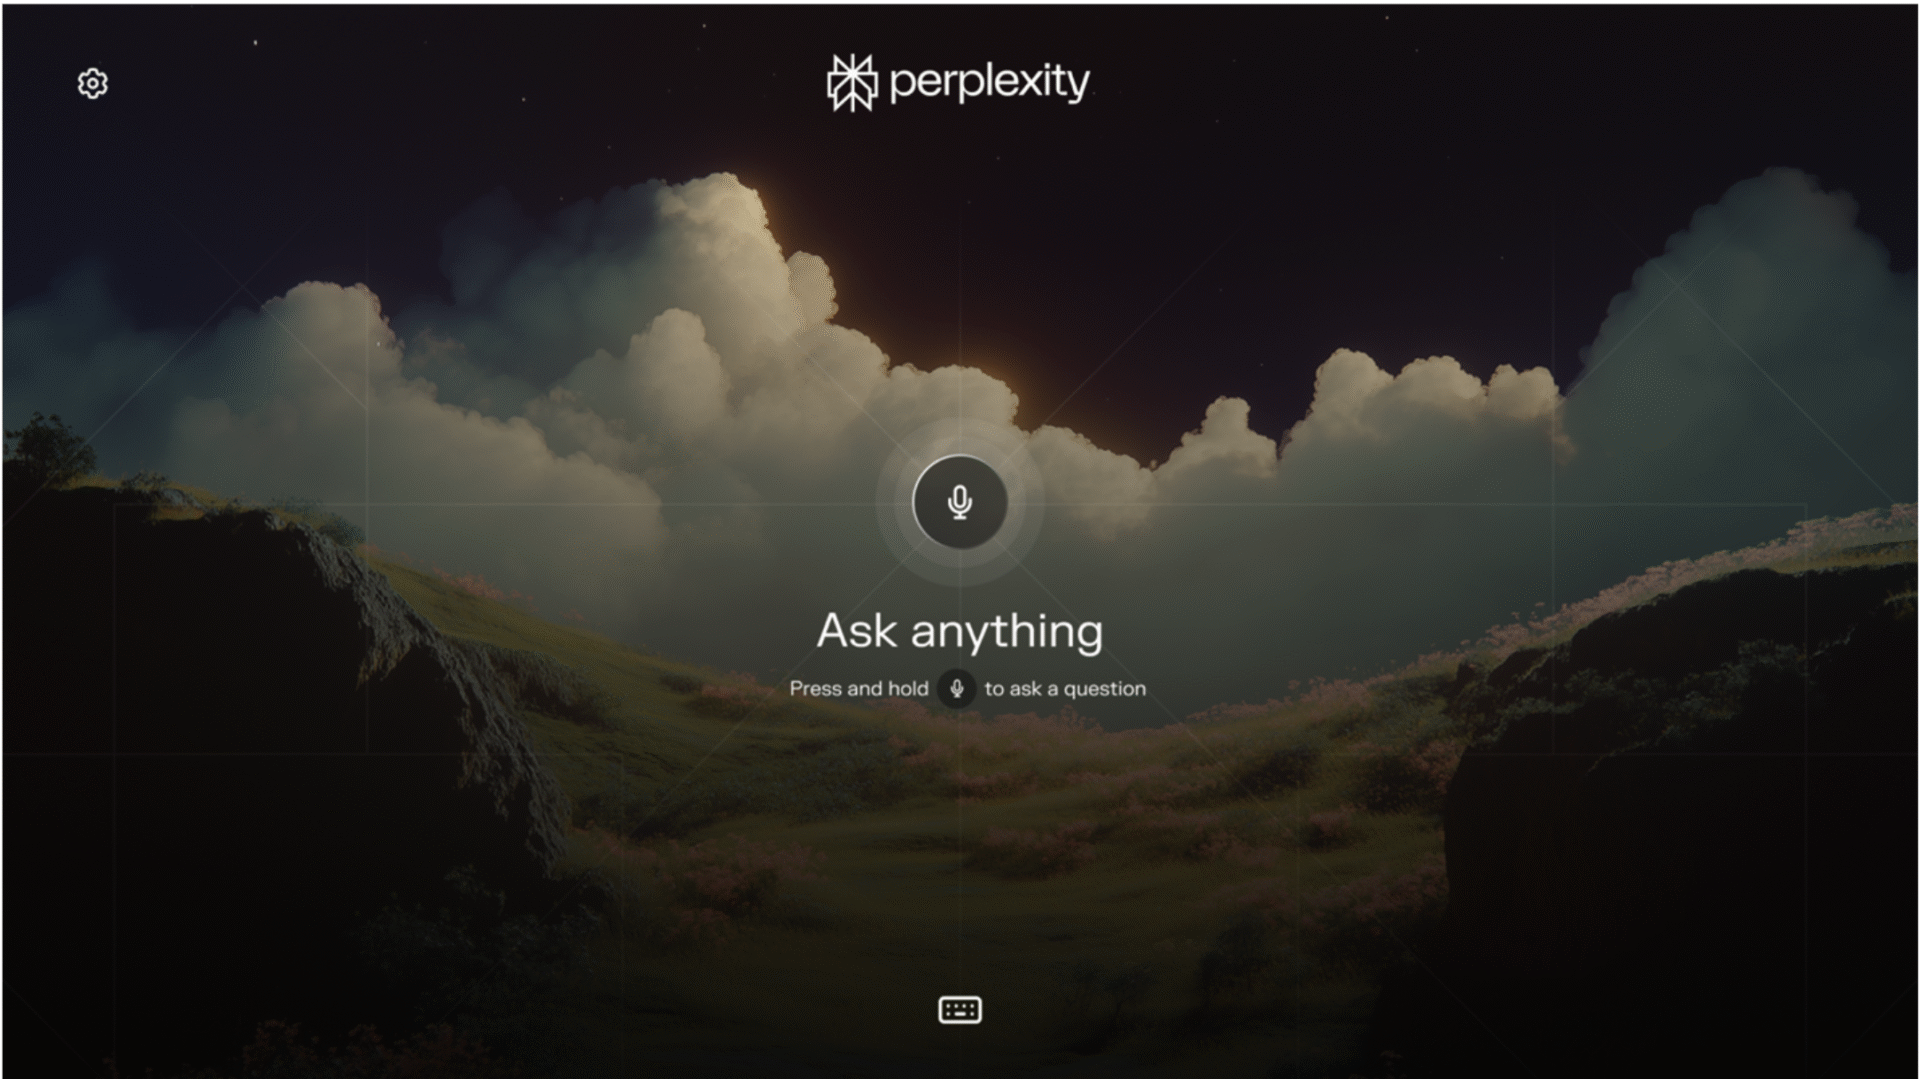Activate the glowing microphone circle

click(959, 501)
